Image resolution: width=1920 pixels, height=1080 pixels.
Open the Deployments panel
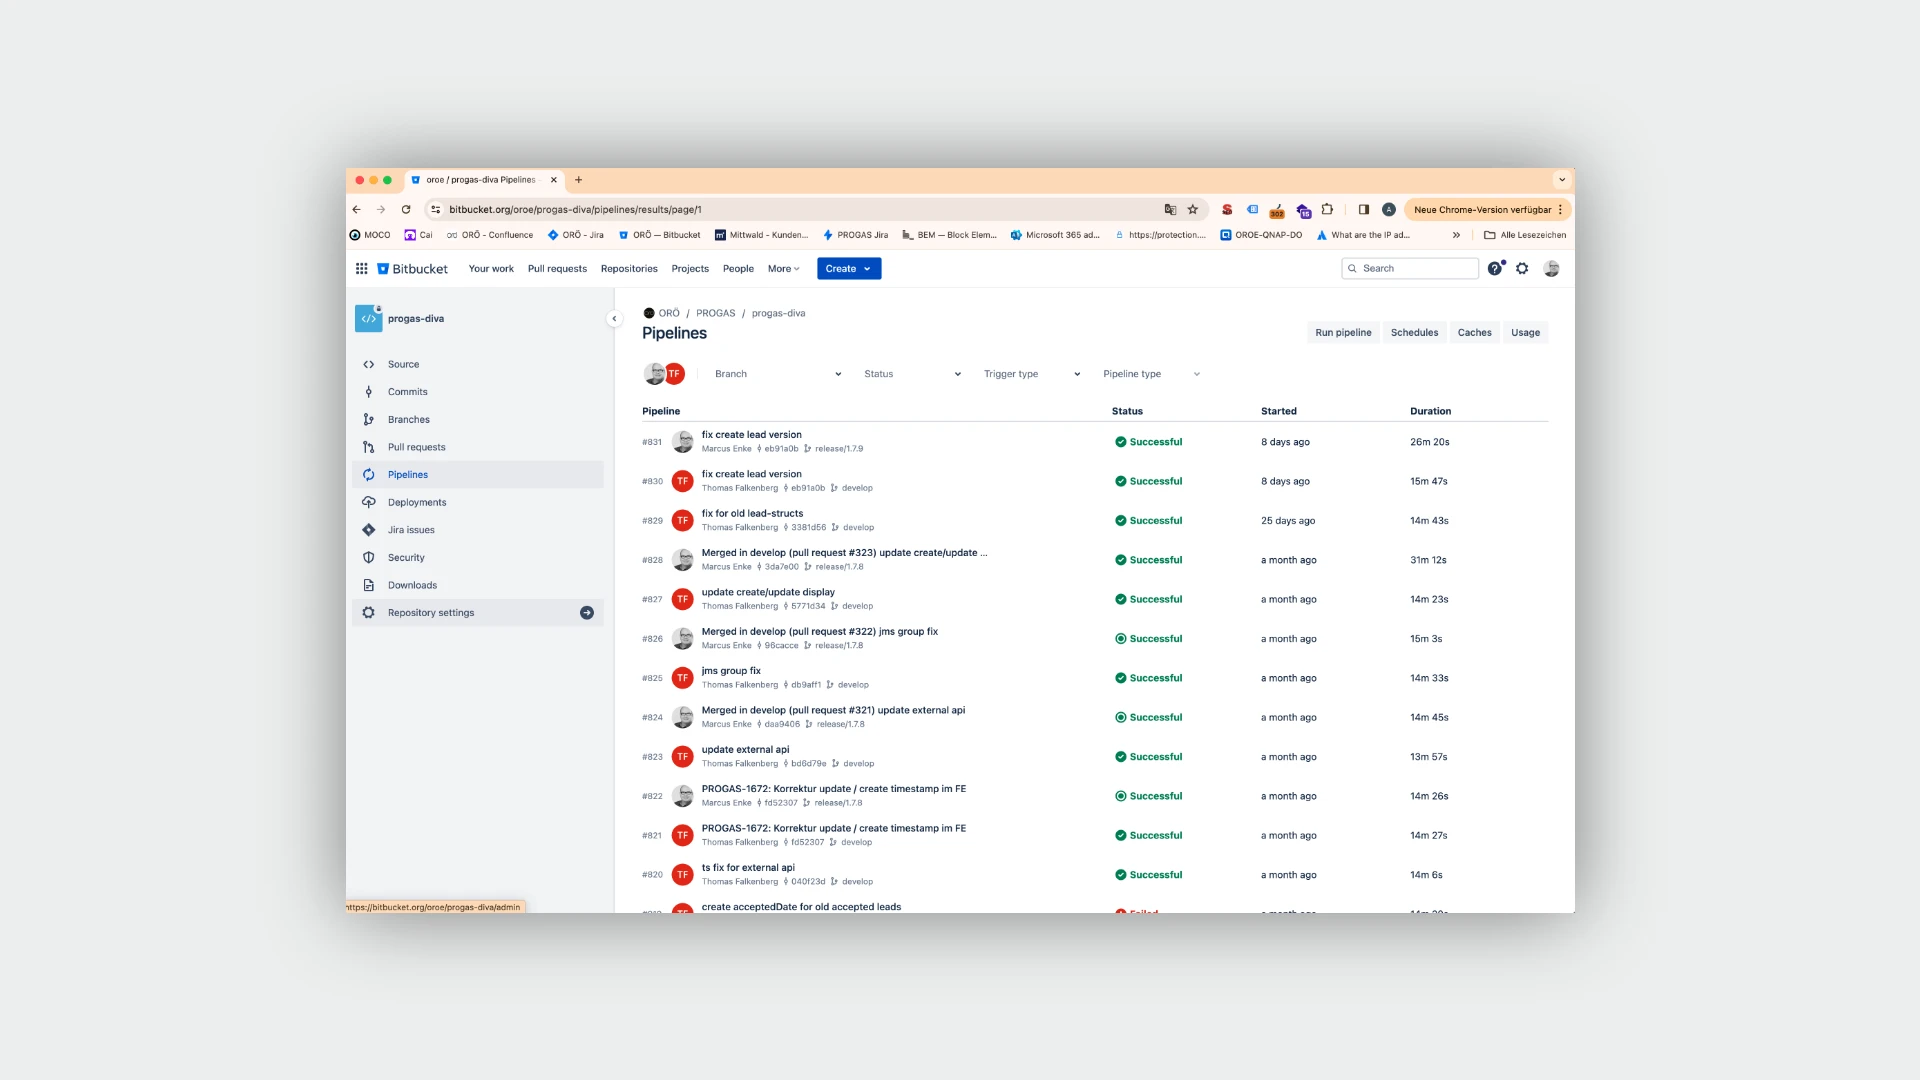(417, 502)
